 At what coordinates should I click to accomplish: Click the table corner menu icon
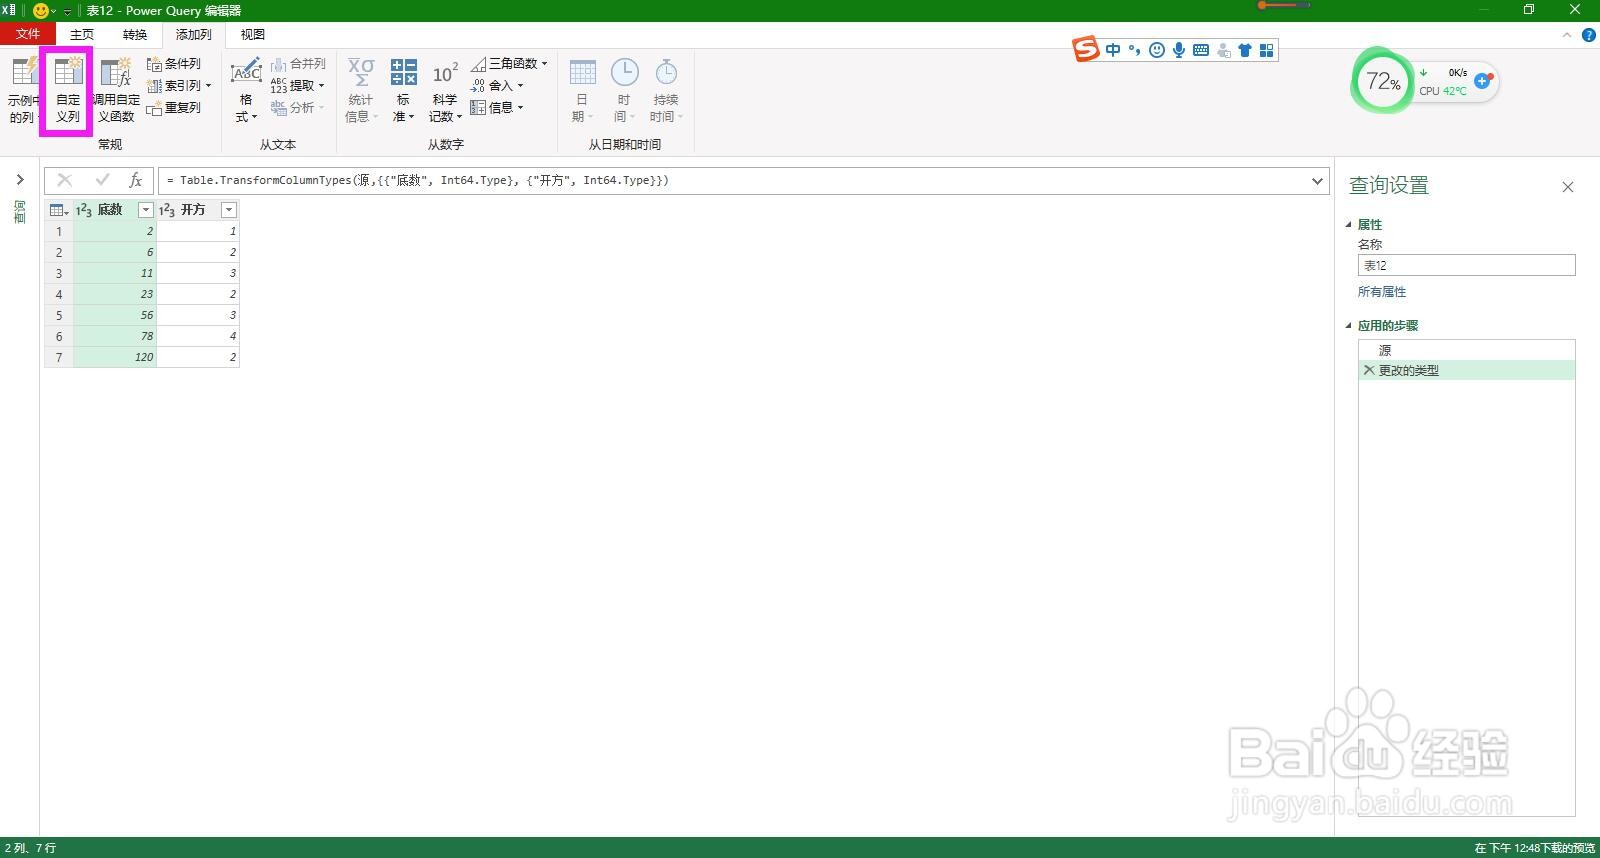59,210
